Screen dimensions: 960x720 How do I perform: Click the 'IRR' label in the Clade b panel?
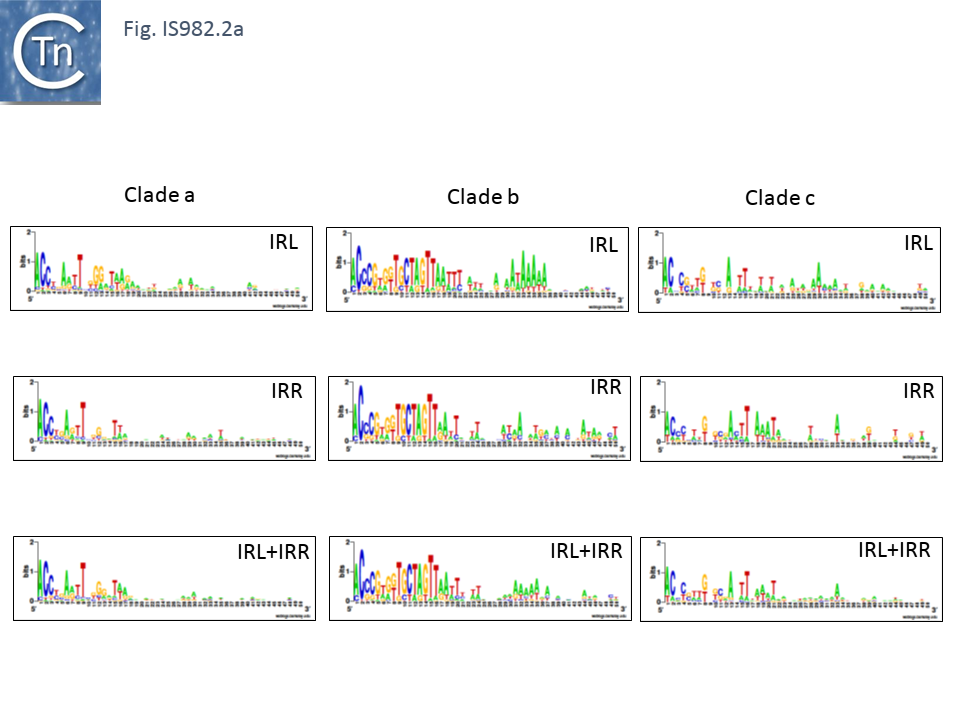(605, 388)
